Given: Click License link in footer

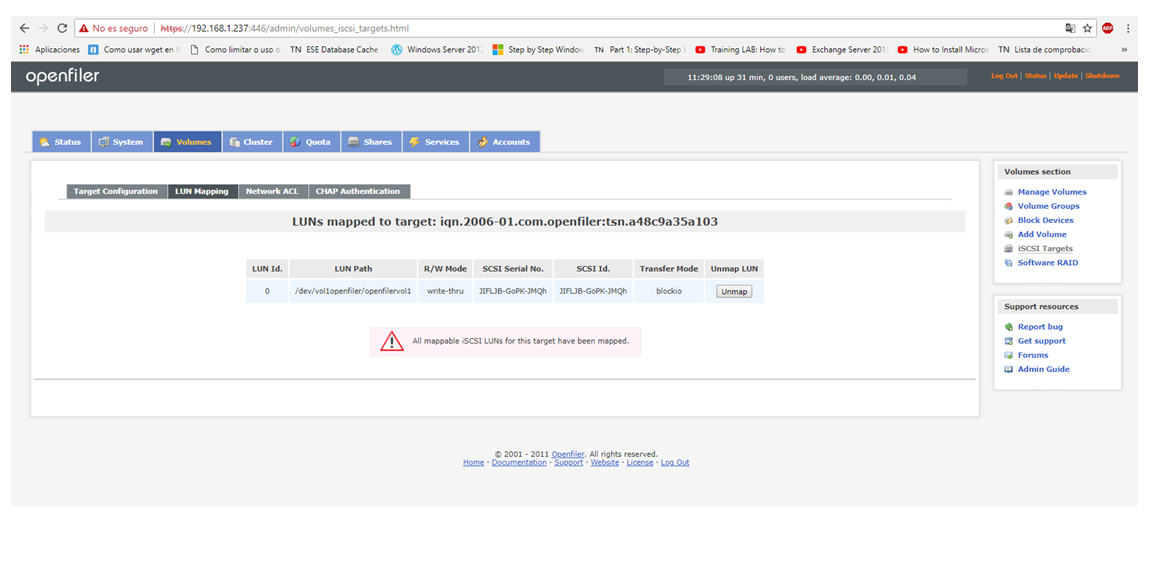Looking at the screenshot, I should (x=640, y=463).
